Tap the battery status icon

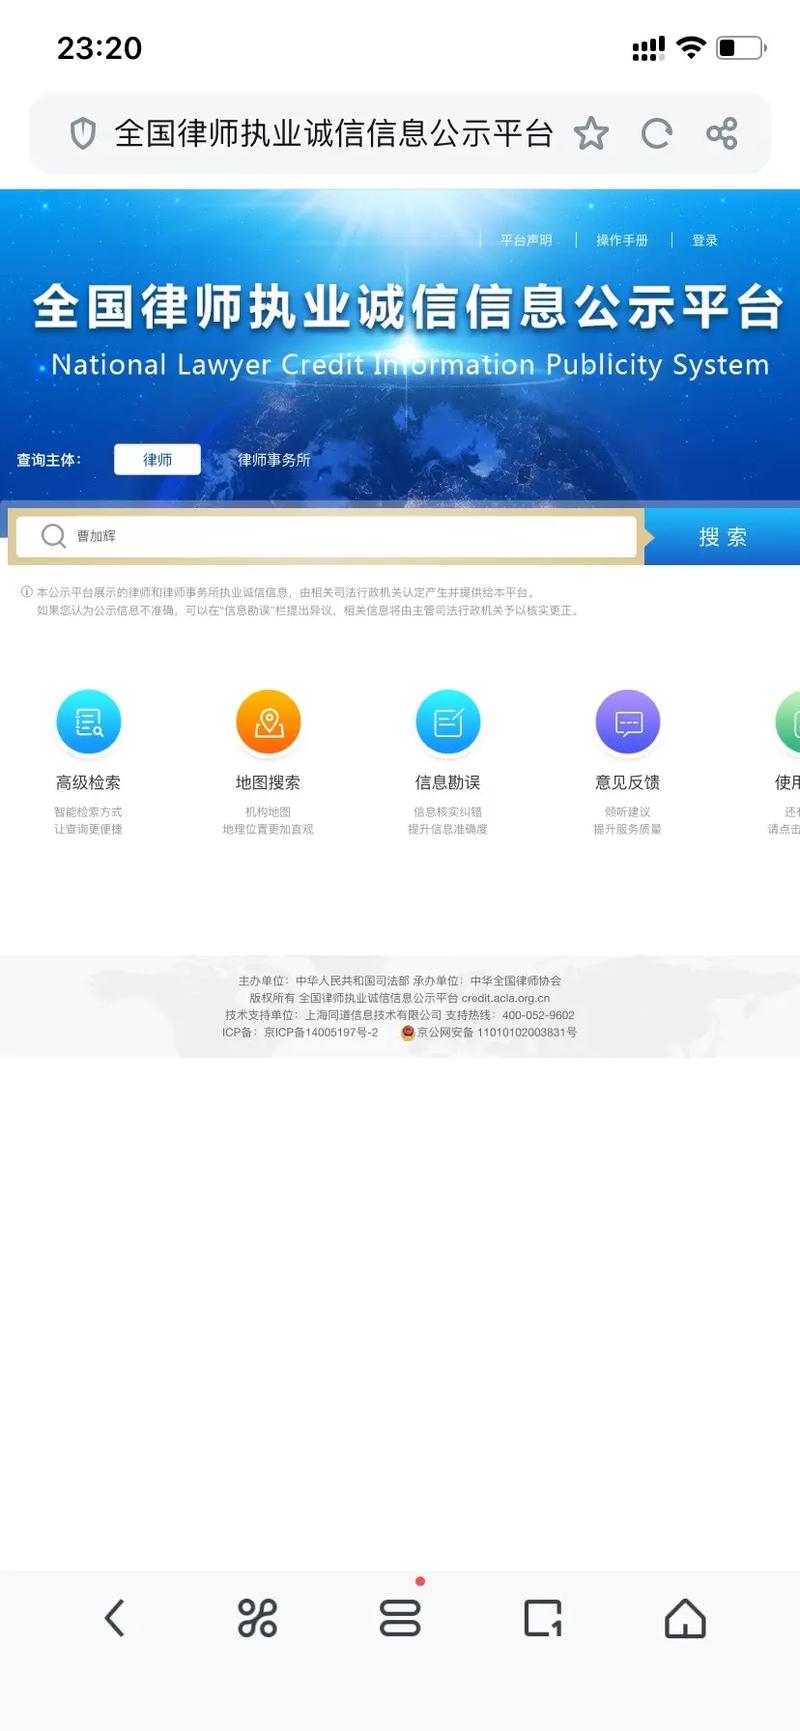(x=742, y=47)
